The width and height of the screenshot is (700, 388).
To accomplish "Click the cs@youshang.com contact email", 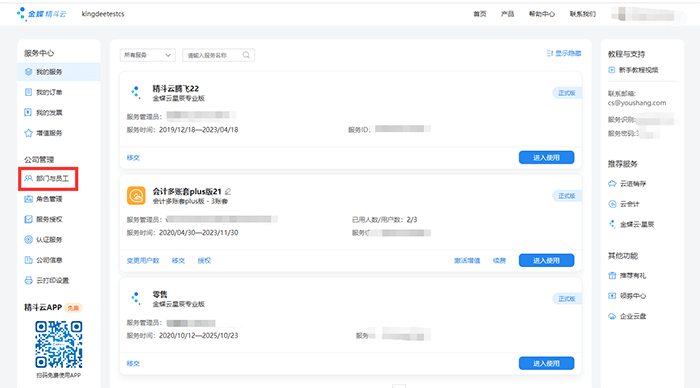I will tap(637, 103).
